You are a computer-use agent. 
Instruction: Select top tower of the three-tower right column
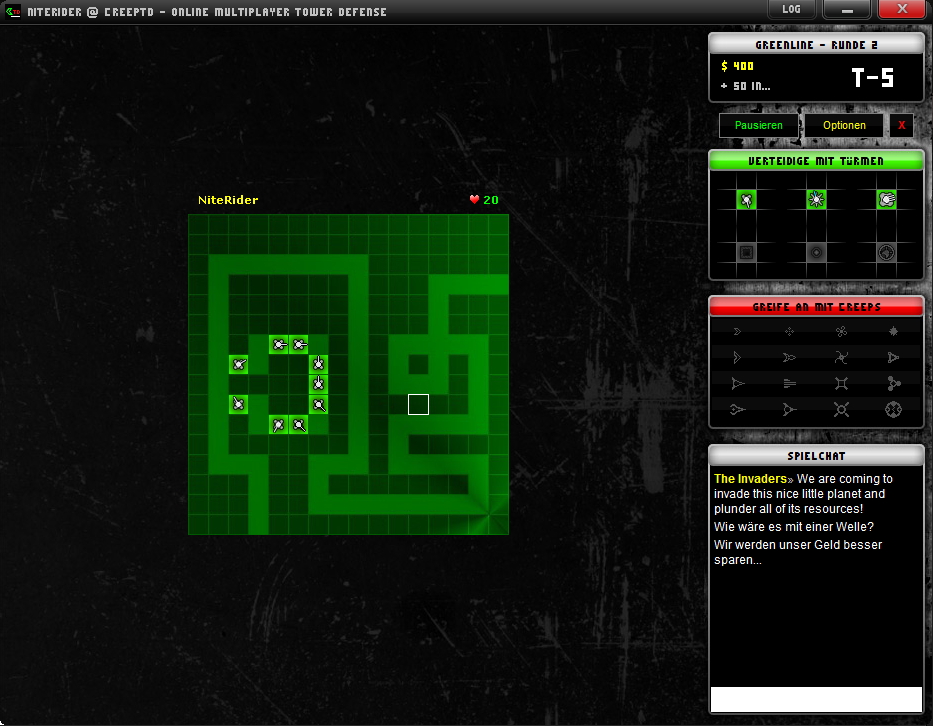319,364
